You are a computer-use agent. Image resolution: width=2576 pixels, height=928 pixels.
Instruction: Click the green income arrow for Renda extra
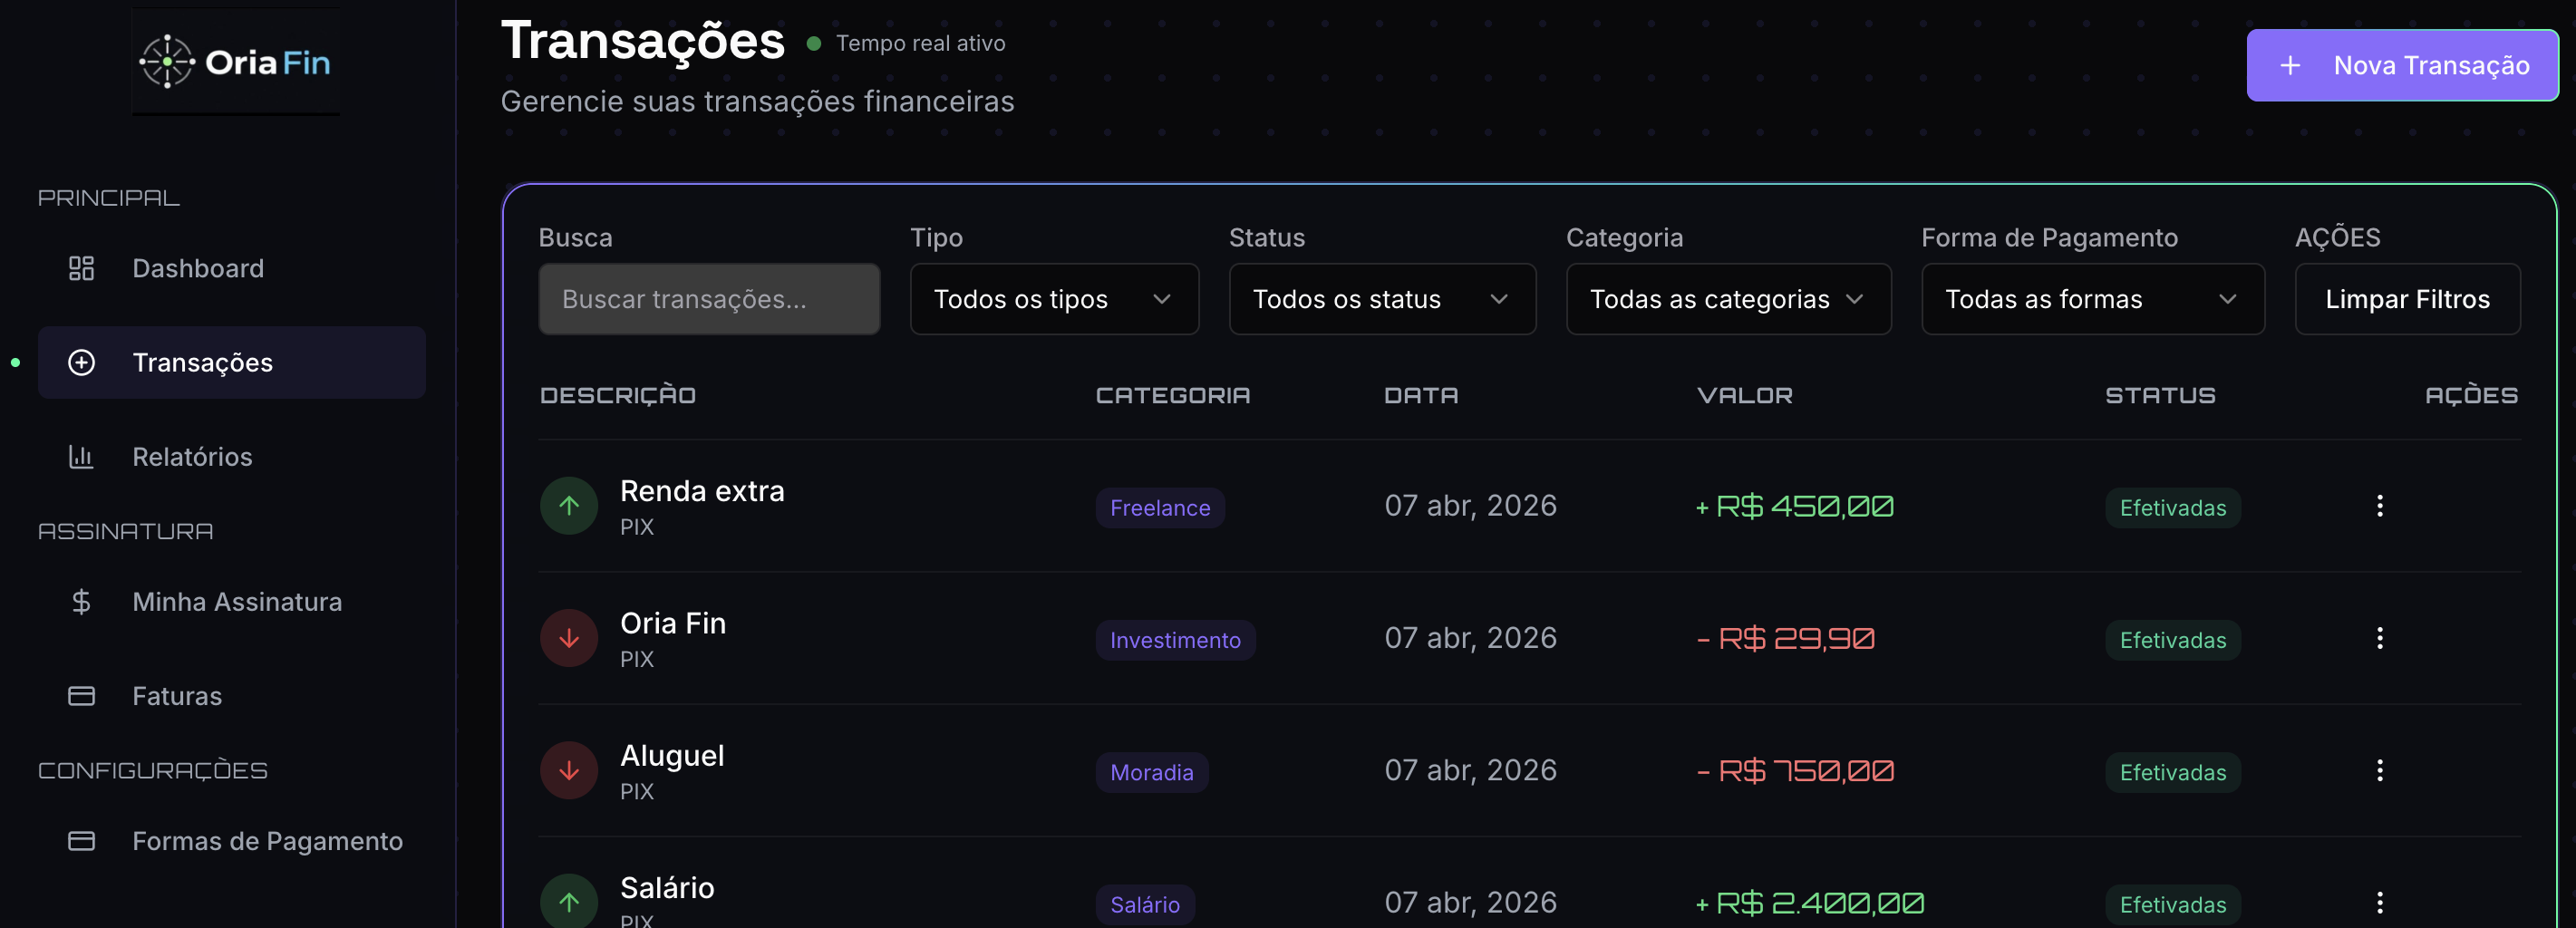point(568,506)
